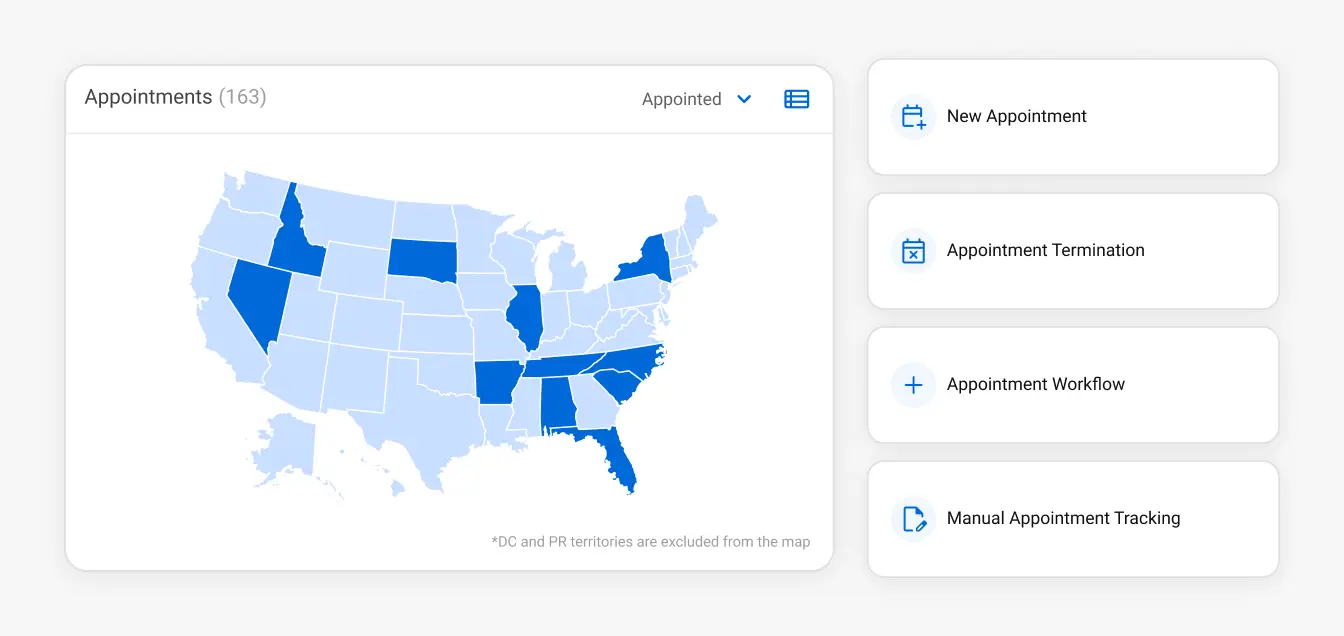Open Manual Appointment Tracking card
Screen dimensions: 1344x636
click(x=1072, y=519)
